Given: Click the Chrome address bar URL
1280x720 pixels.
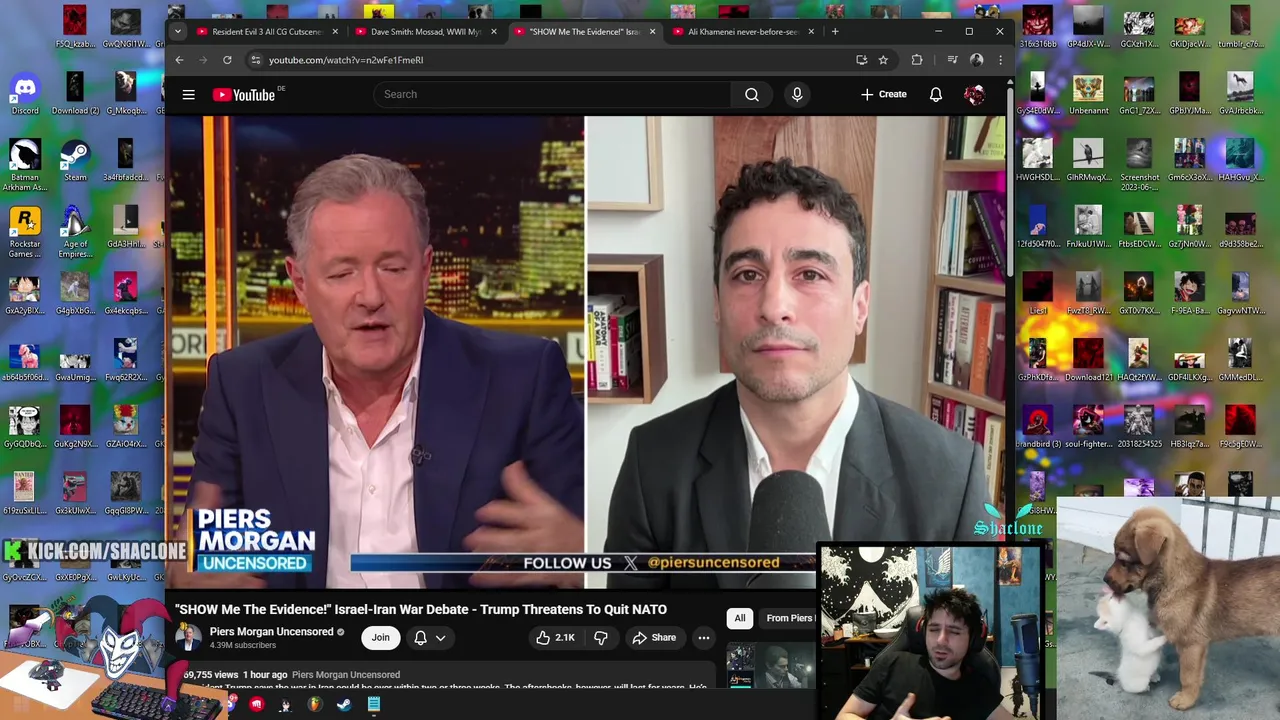Looking at the screenshot, I should 346,60.
